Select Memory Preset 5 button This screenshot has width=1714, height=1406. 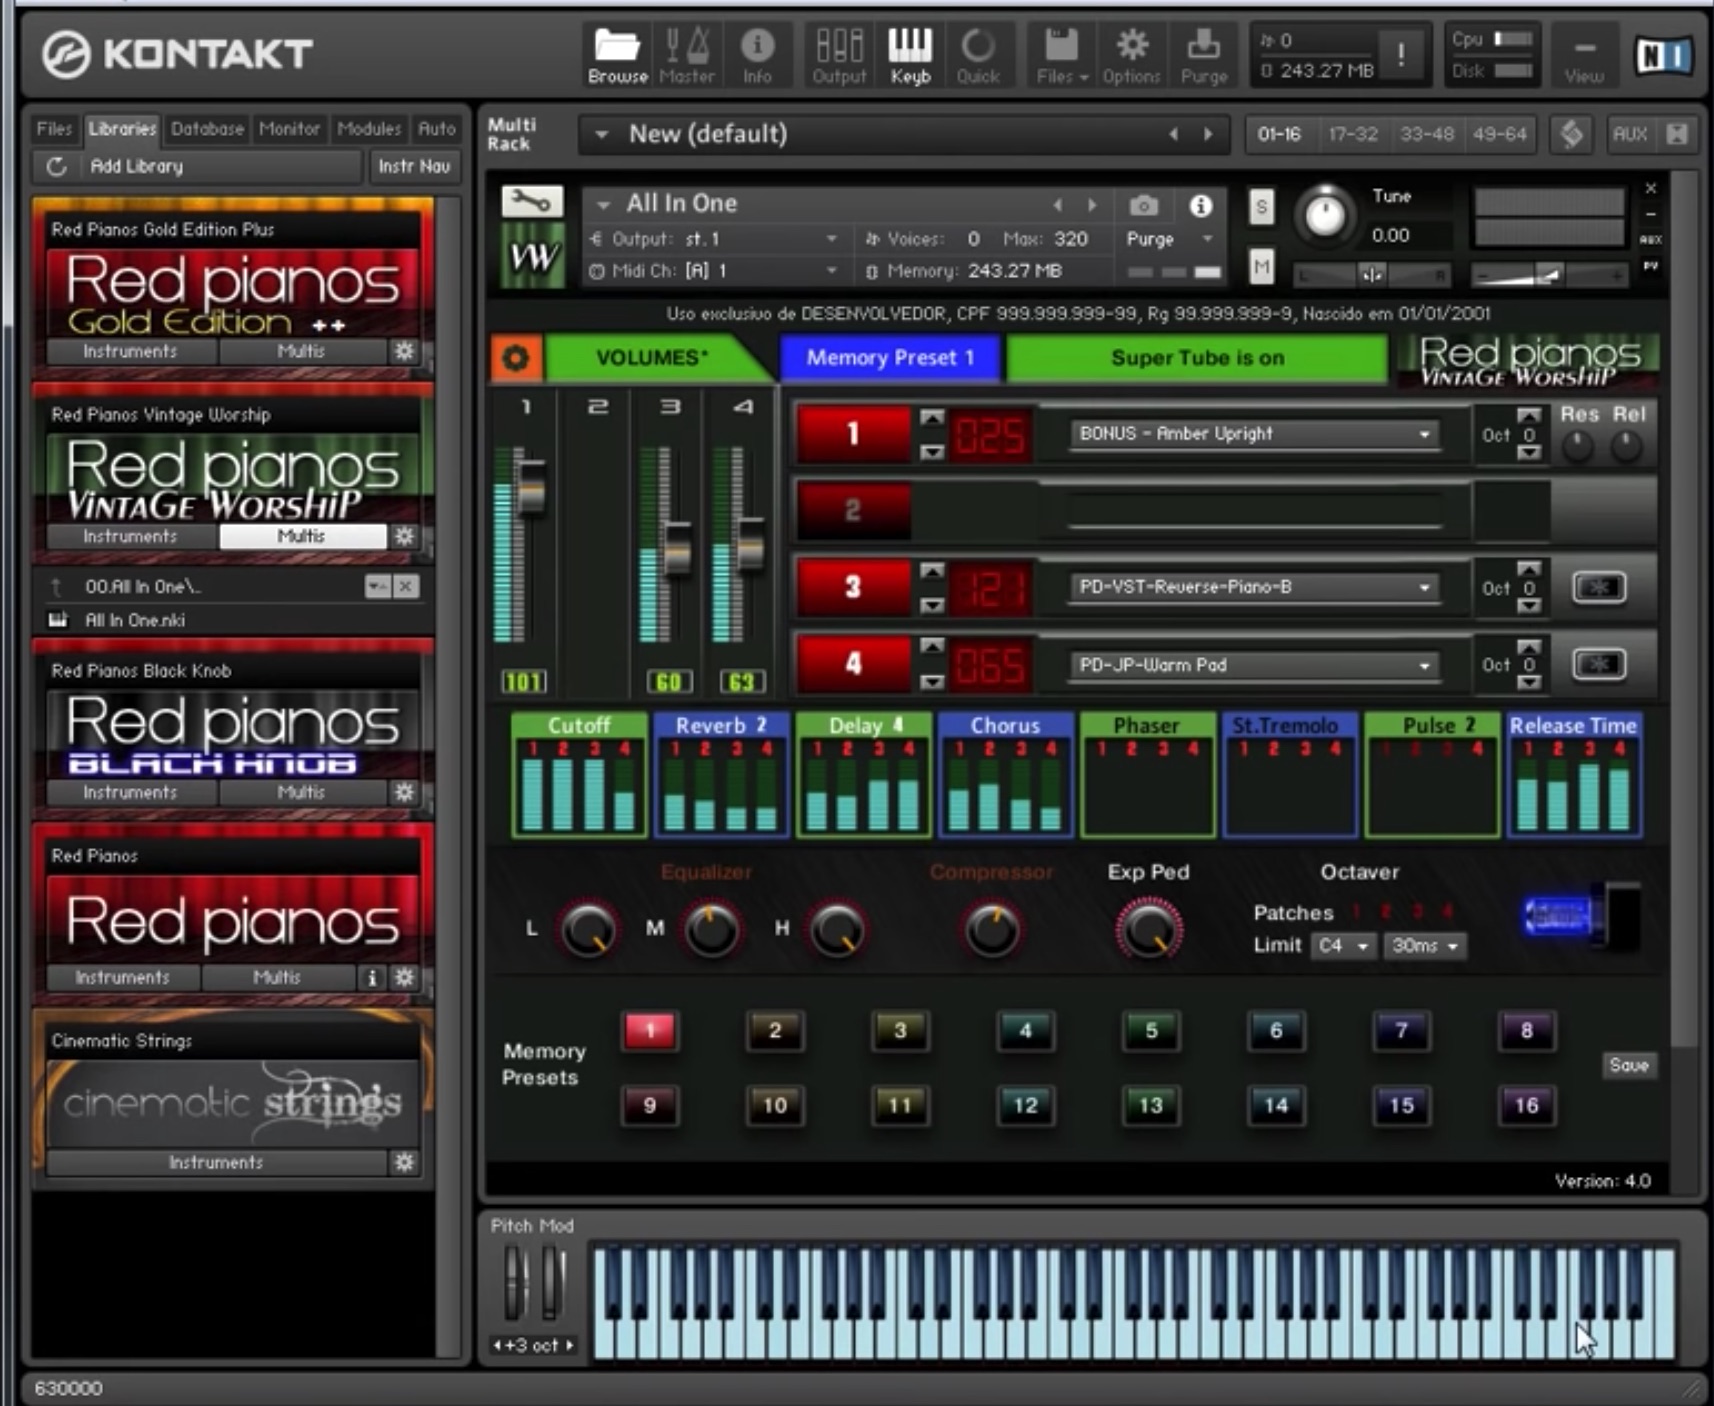(1150, 1030)
